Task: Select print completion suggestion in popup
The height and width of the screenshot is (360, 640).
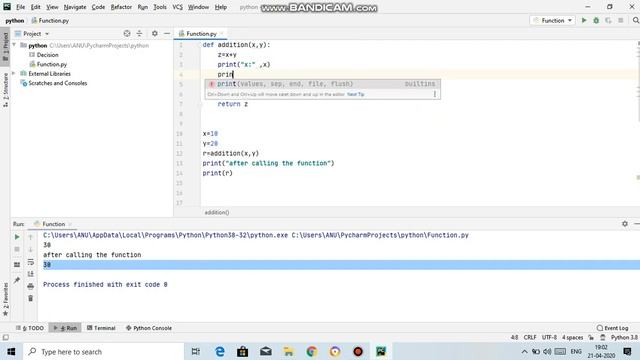Action: coord(322,84)
